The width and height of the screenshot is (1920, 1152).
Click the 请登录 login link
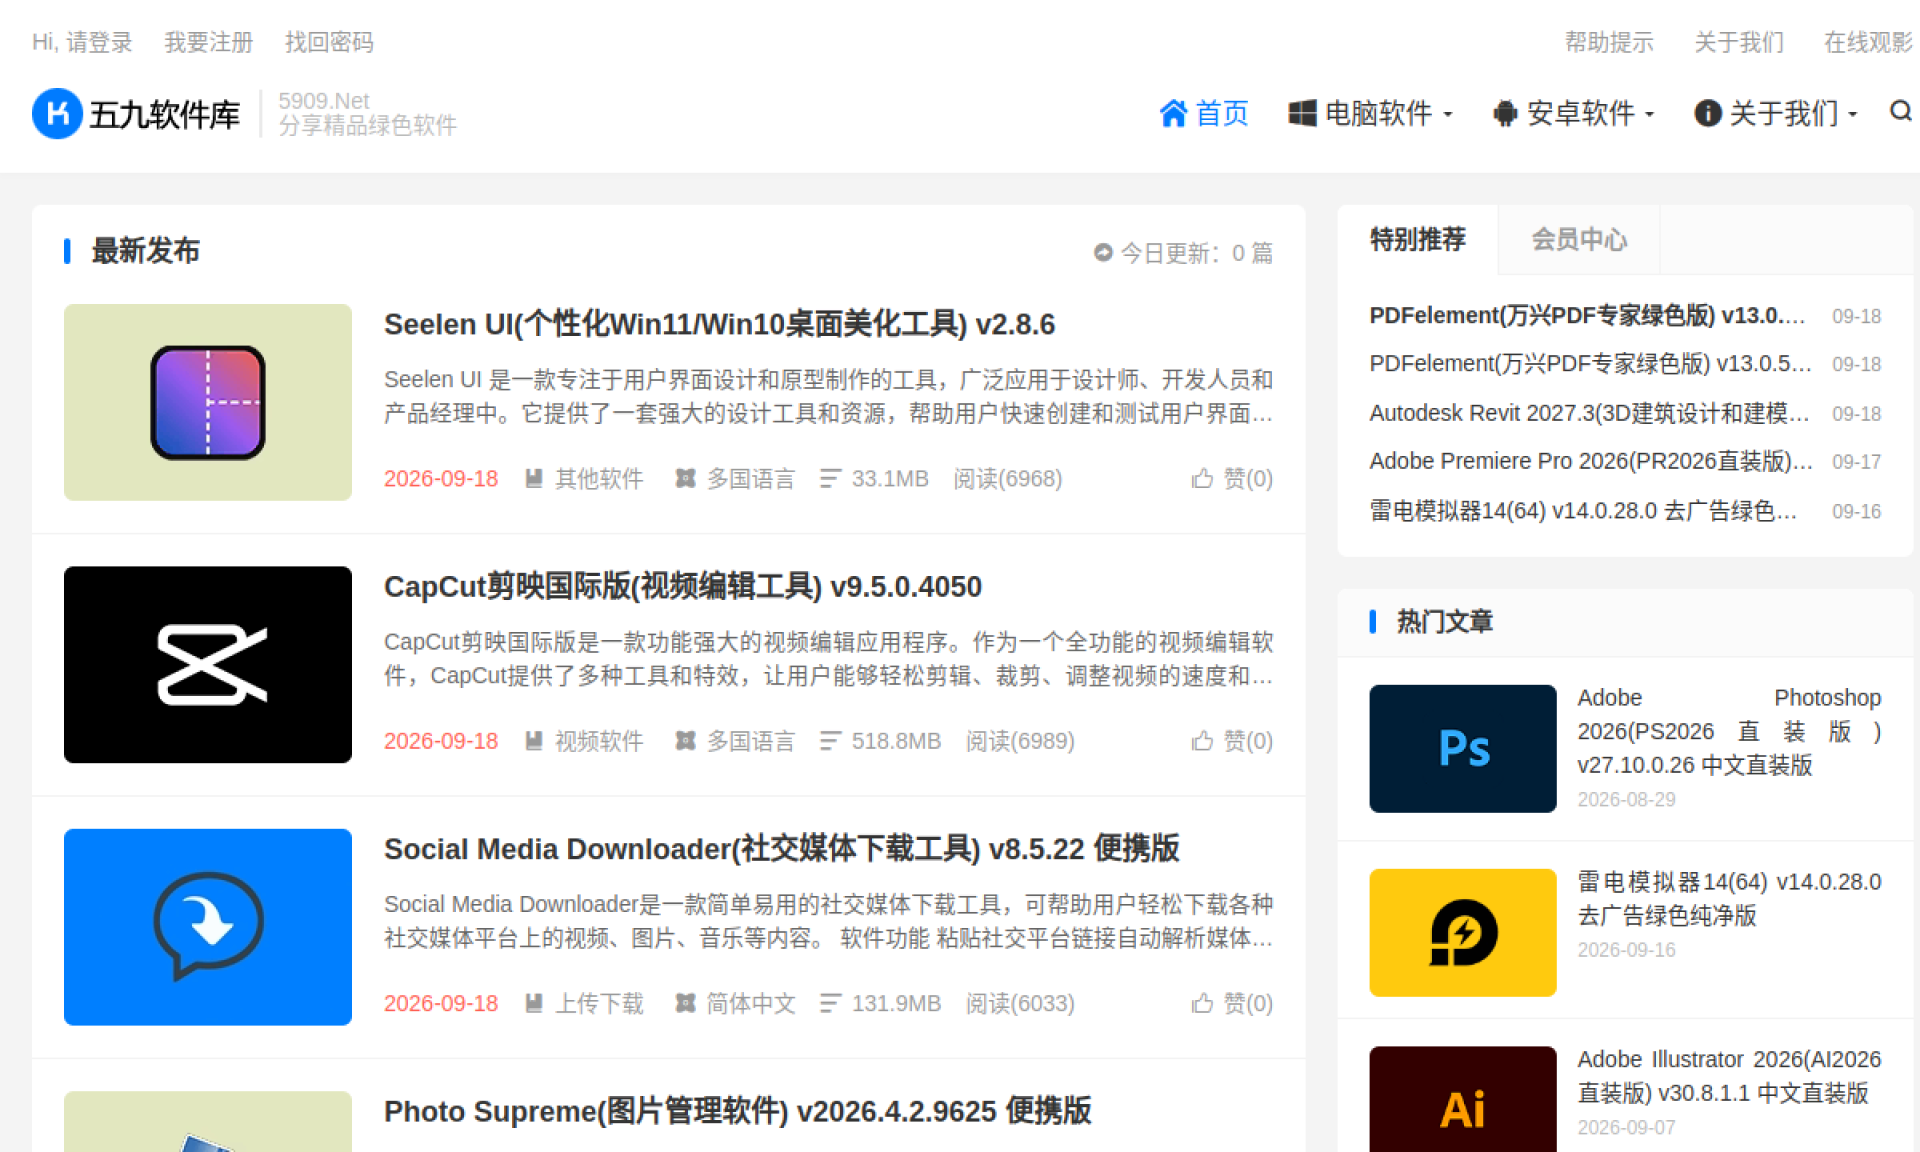[x=99, y=42]
